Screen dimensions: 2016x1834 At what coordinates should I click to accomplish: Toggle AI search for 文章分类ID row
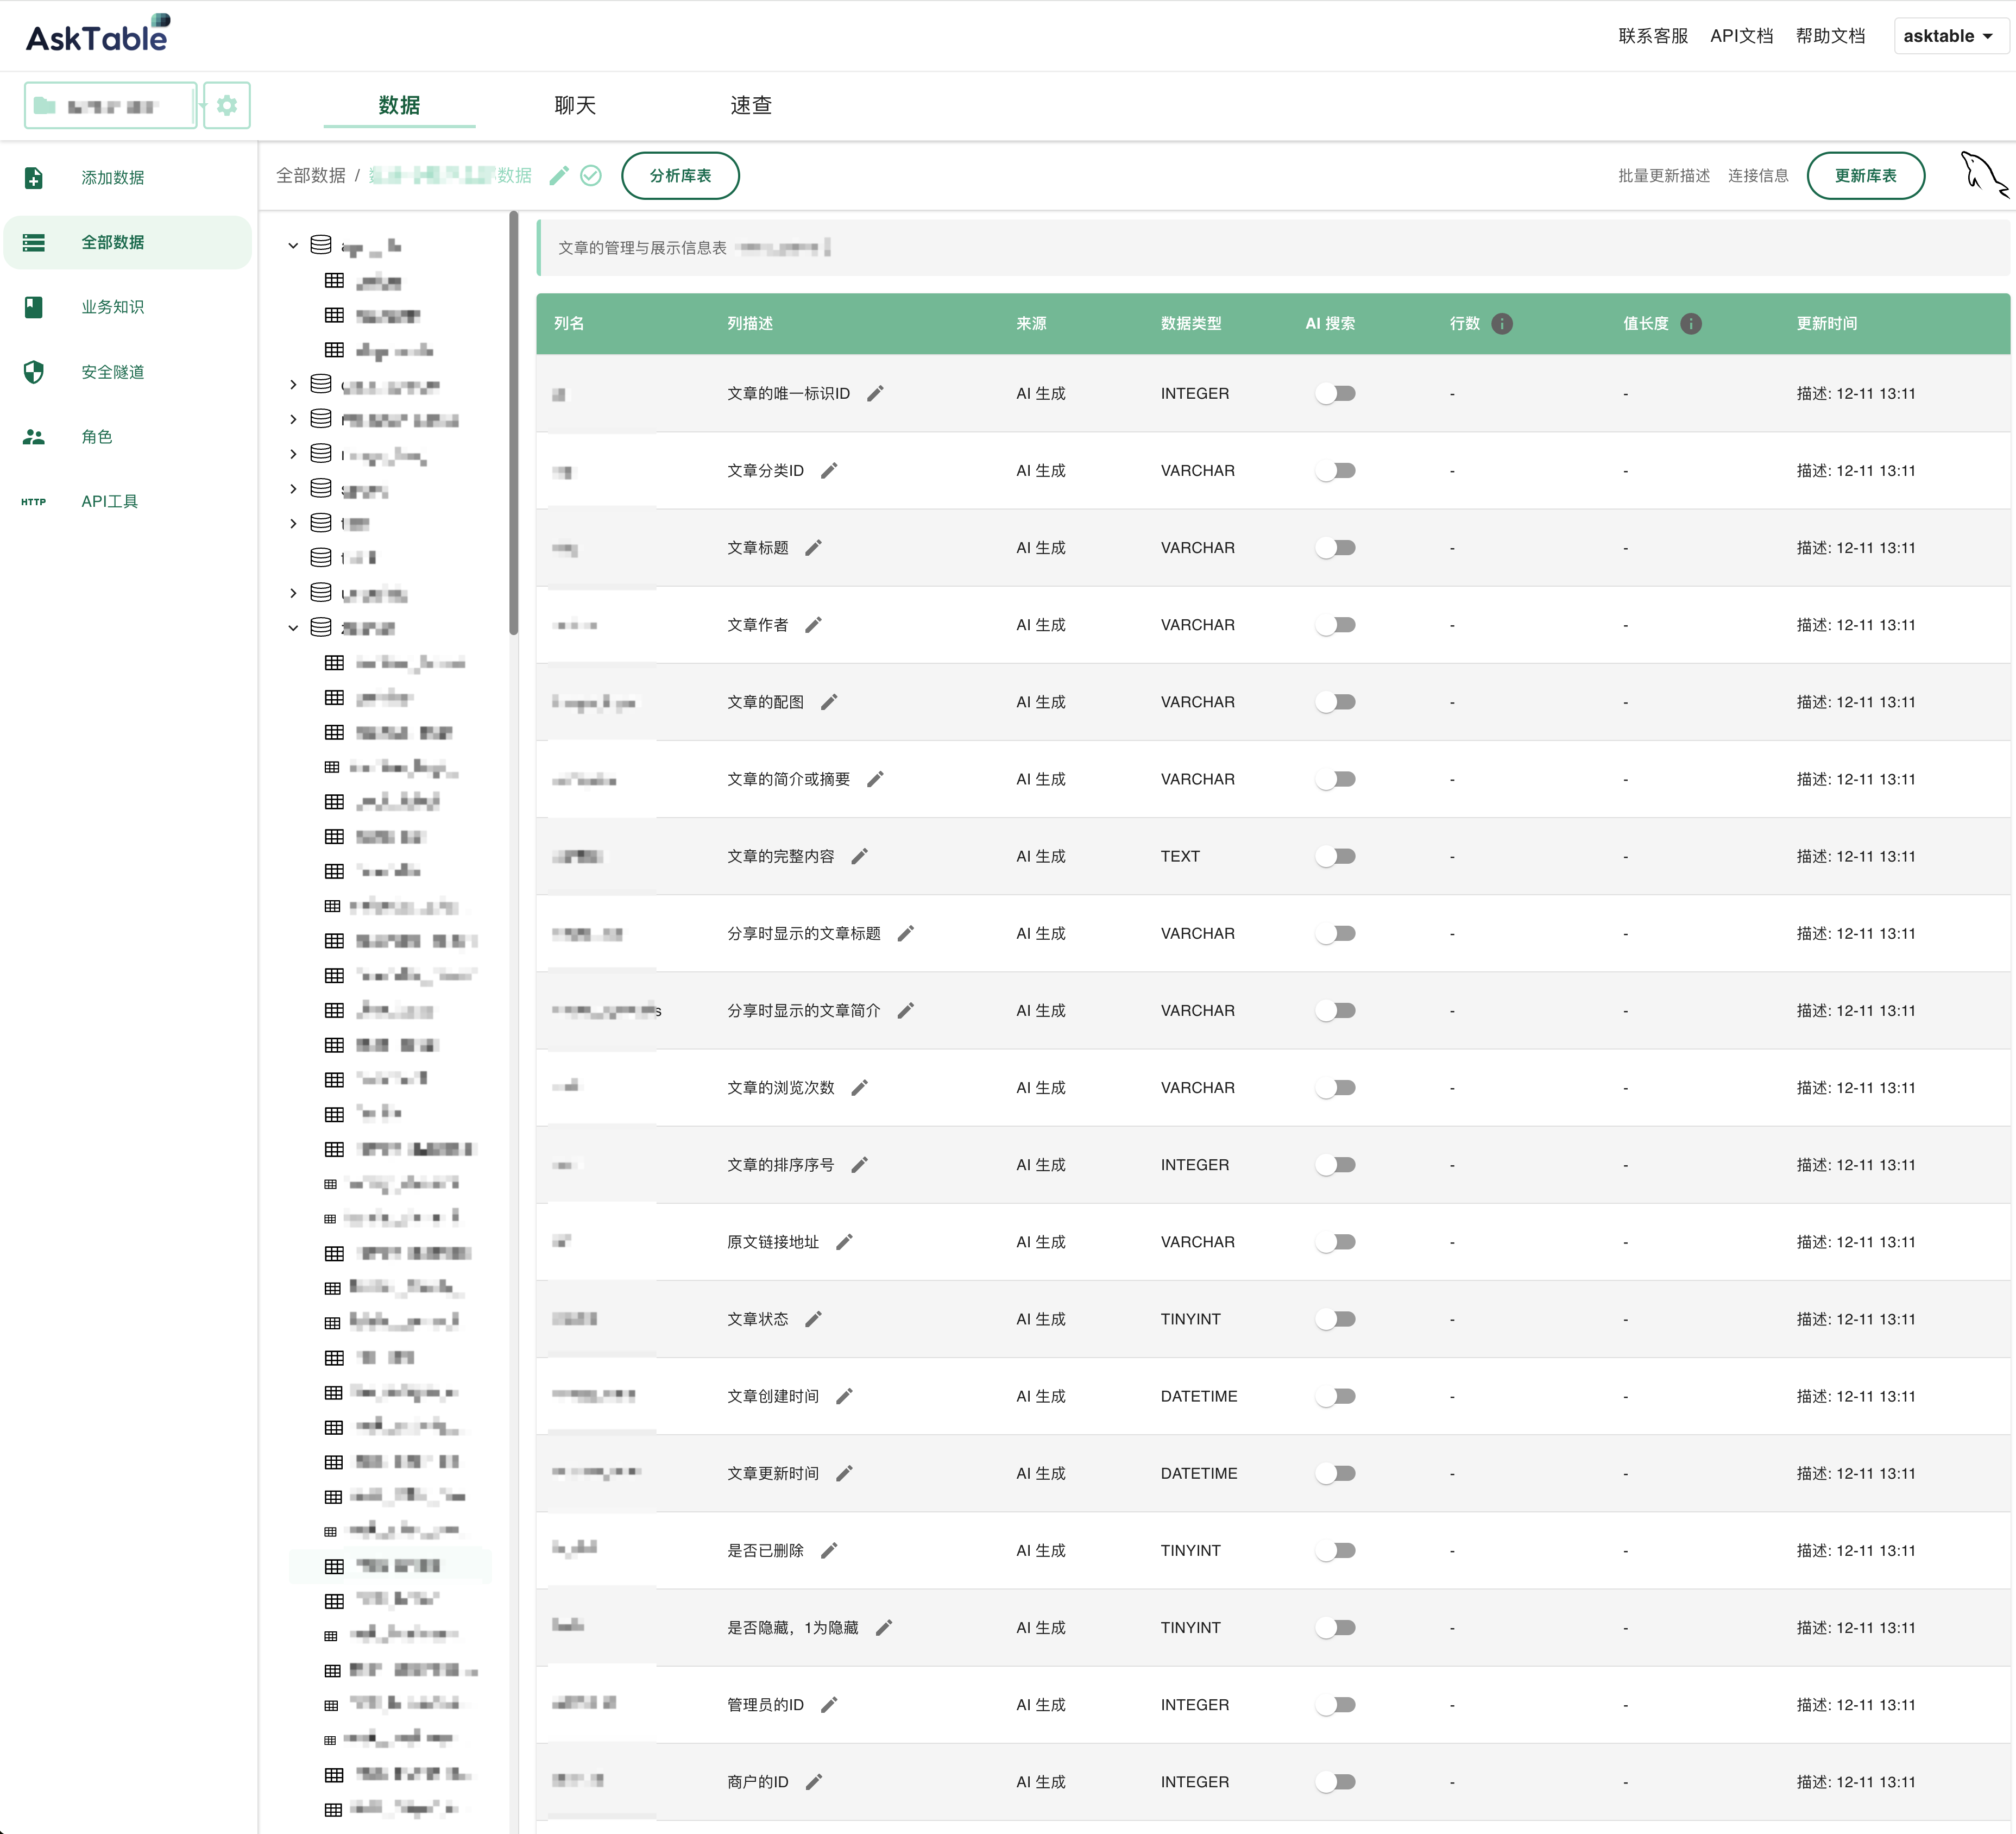pos(1336,470)
